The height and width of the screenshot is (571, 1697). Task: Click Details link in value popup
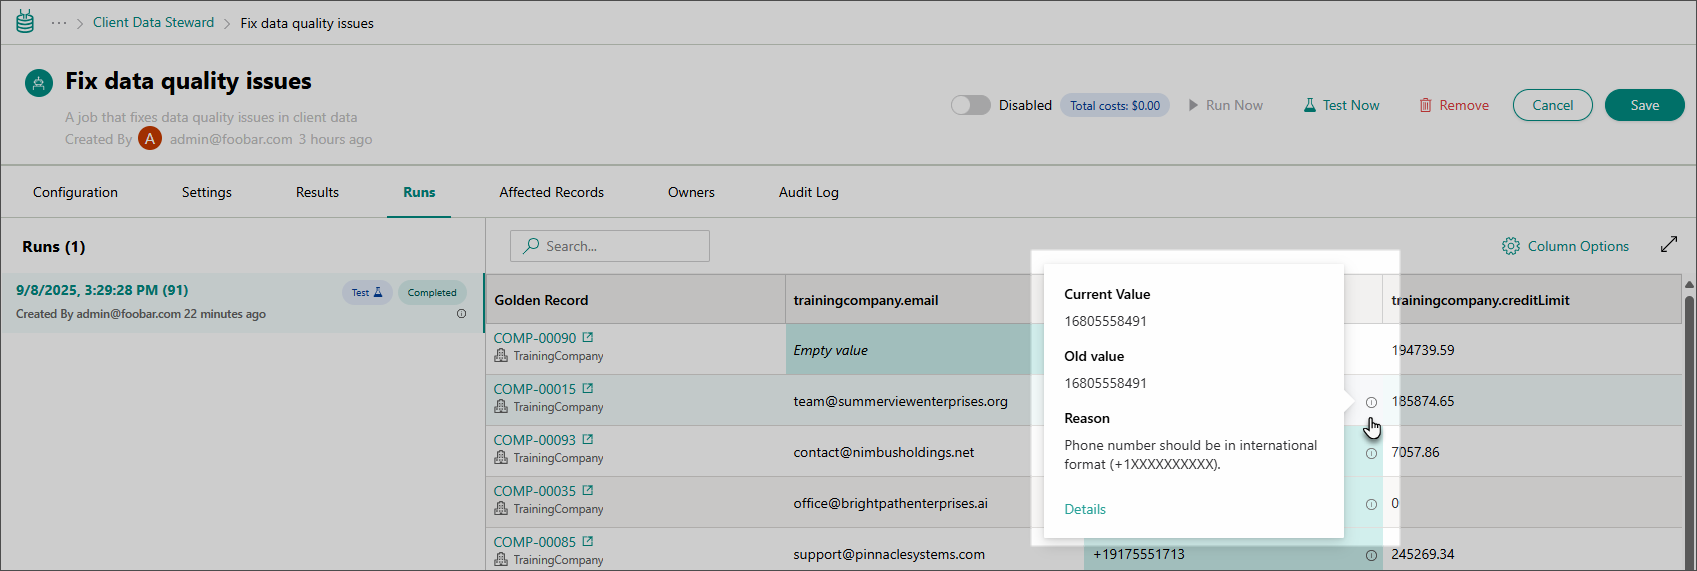[x=1084, y=509]
